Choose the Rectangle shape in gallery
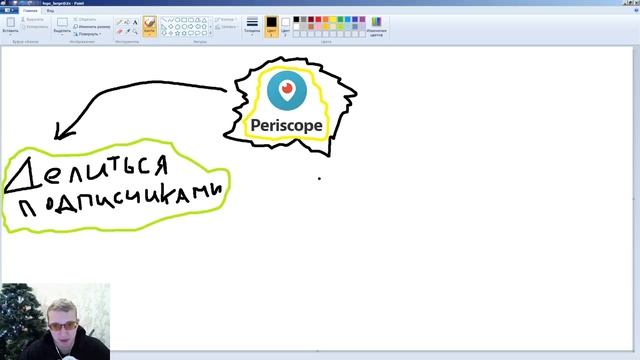The image size is (640, 360). click(x=184, y=20)
